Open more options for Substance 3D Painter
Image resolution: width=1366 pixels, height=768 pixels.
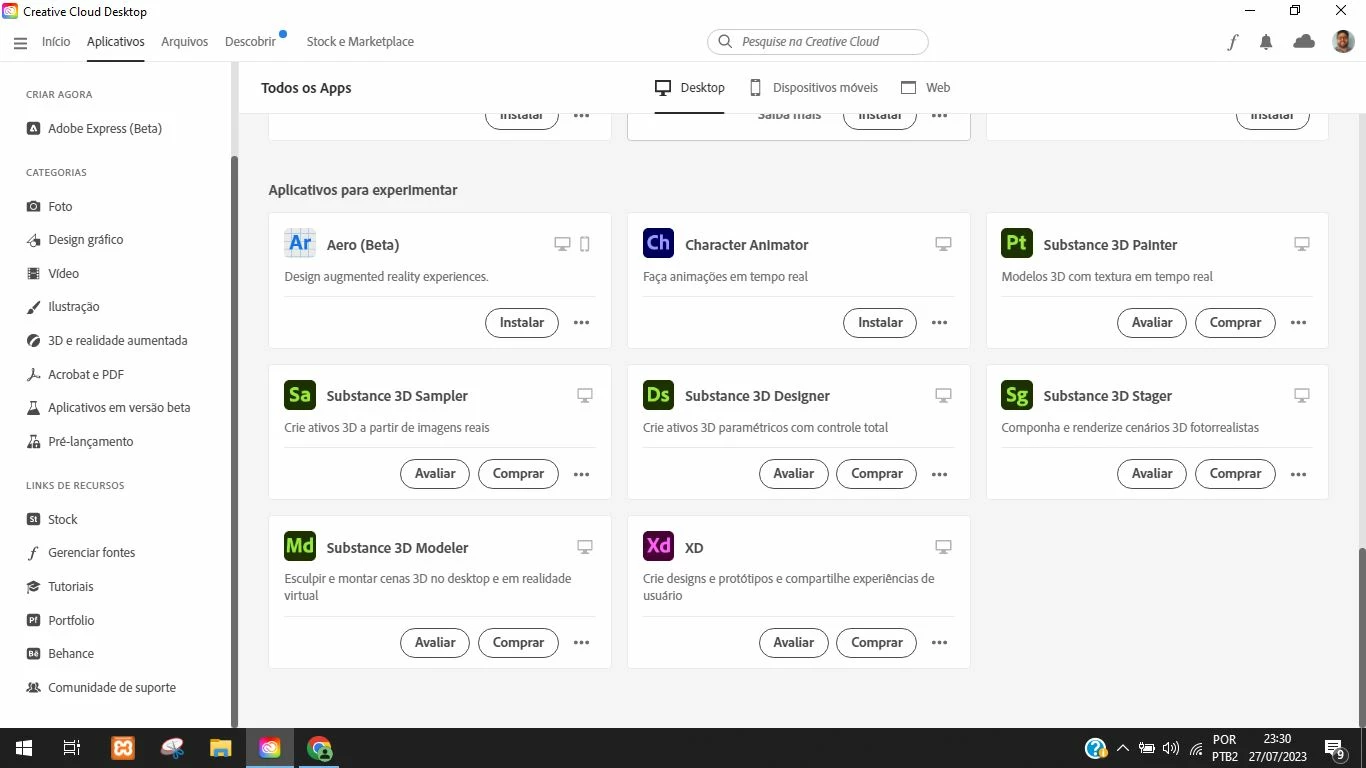[x=1298, y=322]
